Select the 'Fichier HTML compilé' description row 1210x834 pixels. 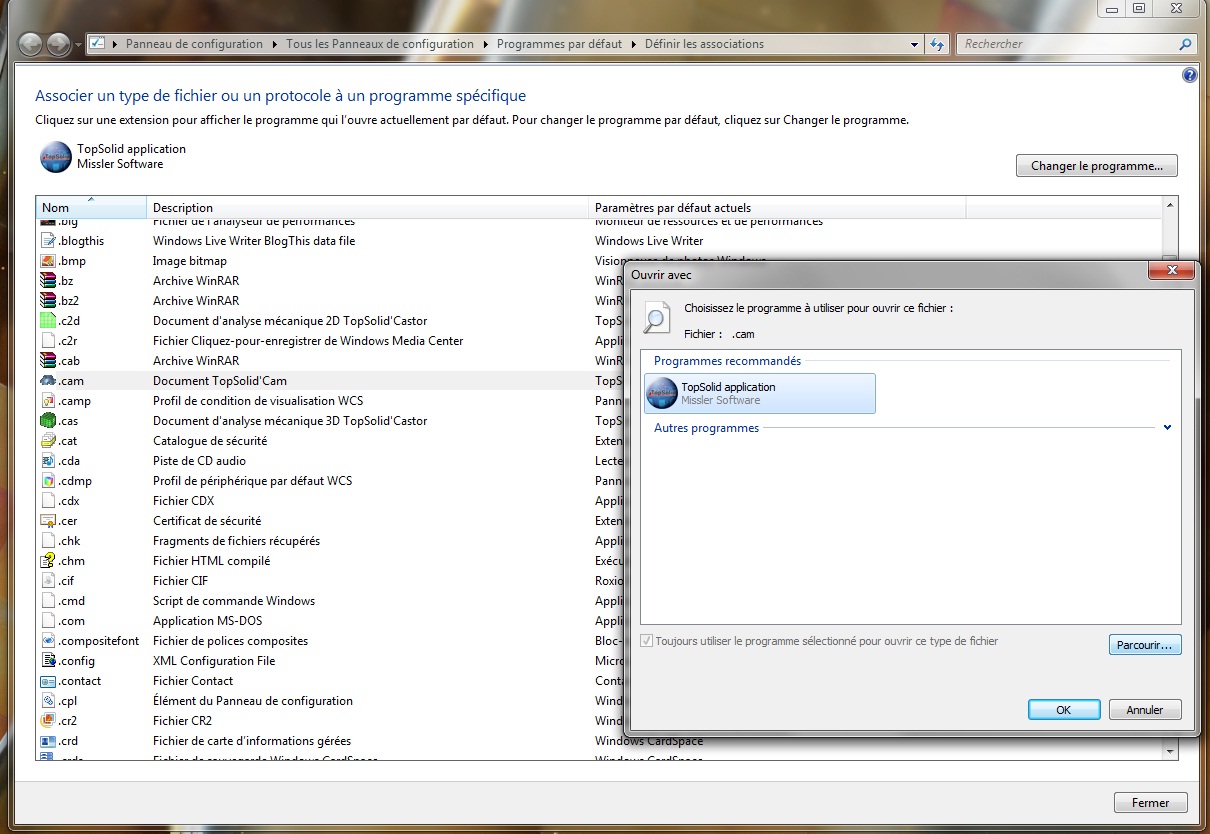tap(212, 561)
